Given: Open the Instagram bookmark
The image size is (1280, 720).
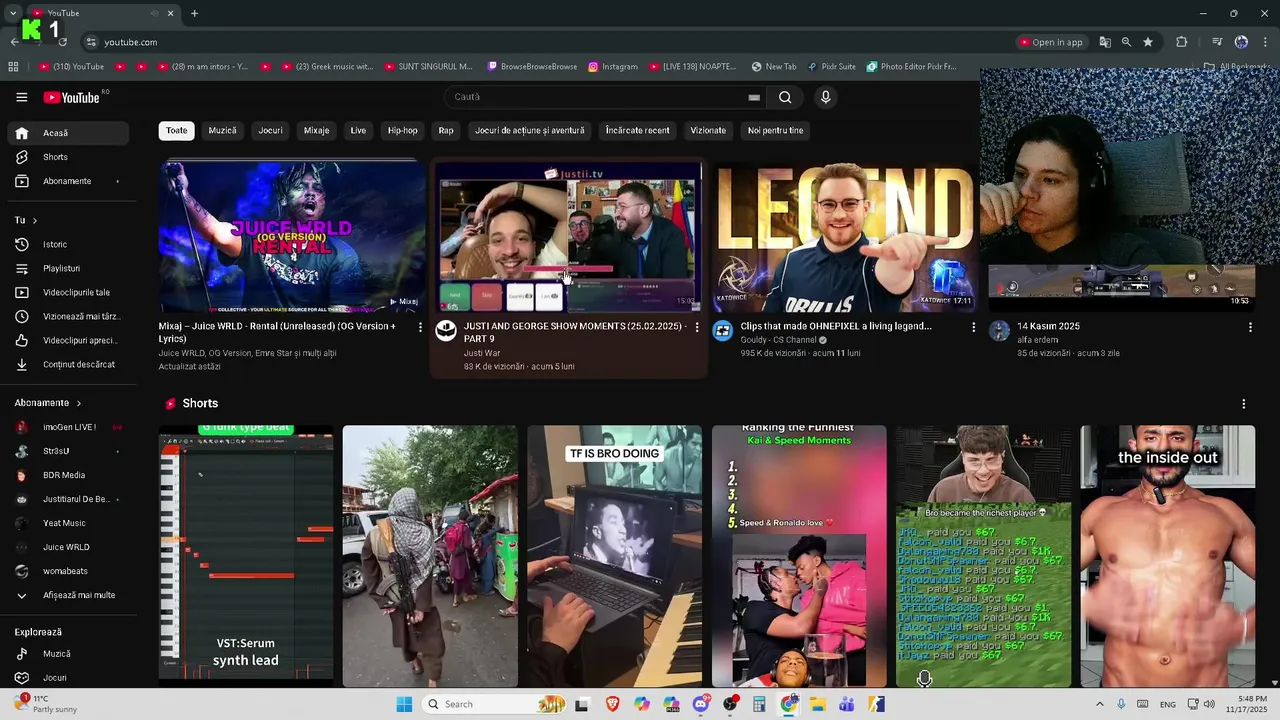Looking at the screenshot, I should point(613,67).
